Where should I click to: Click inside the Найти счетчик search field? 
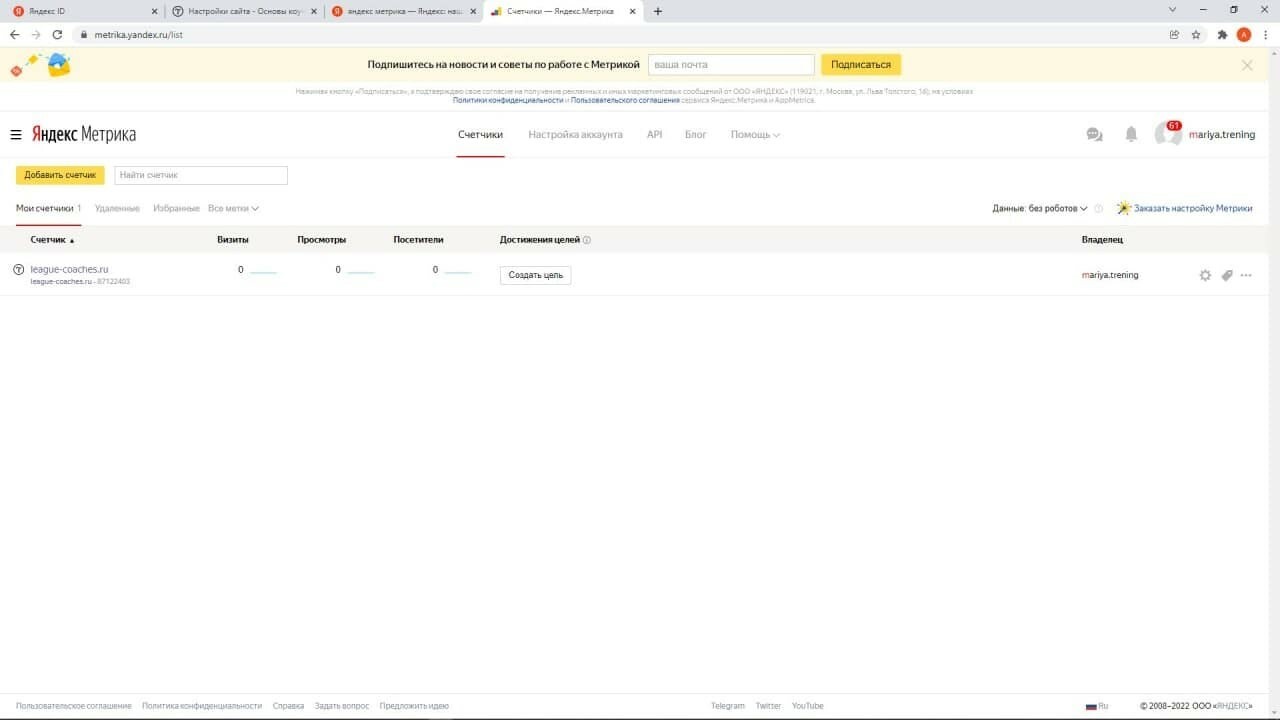point(201,175)
